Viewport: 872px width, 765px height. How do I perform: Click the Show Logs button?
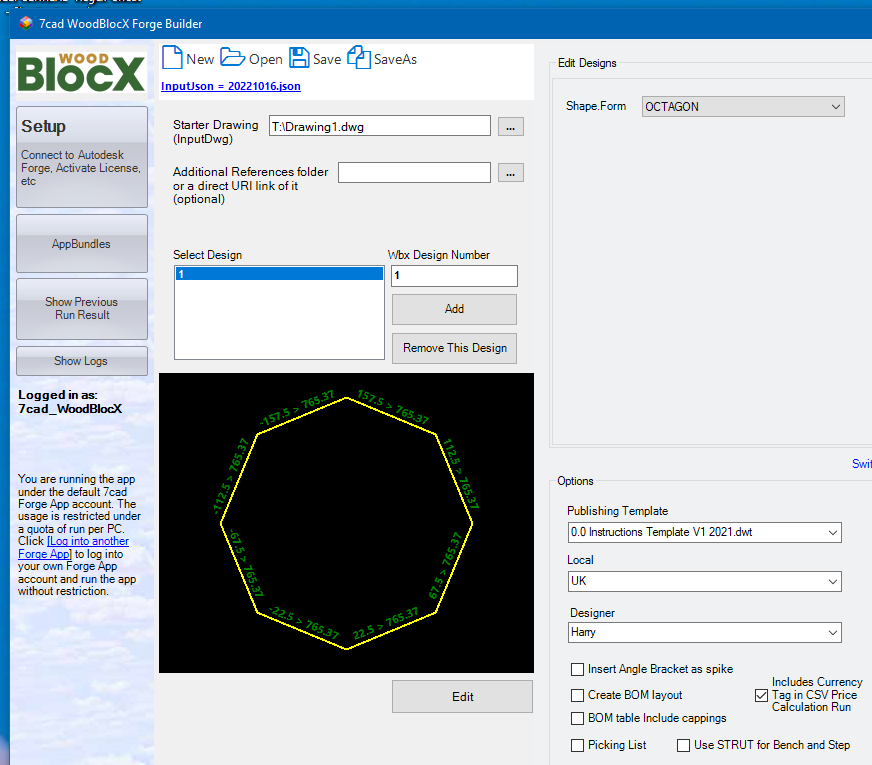(82, 361)
